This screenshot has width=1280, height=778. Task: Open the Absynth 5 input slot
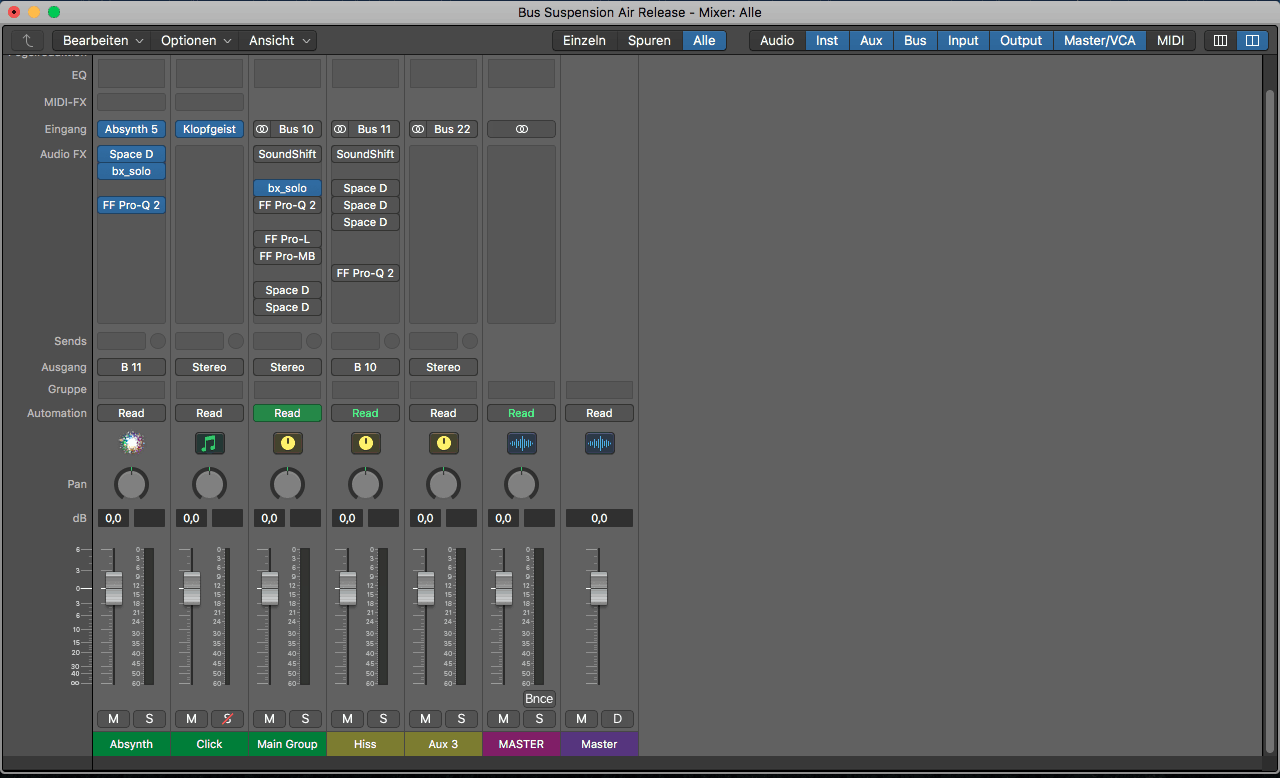(x=131, y=128)
